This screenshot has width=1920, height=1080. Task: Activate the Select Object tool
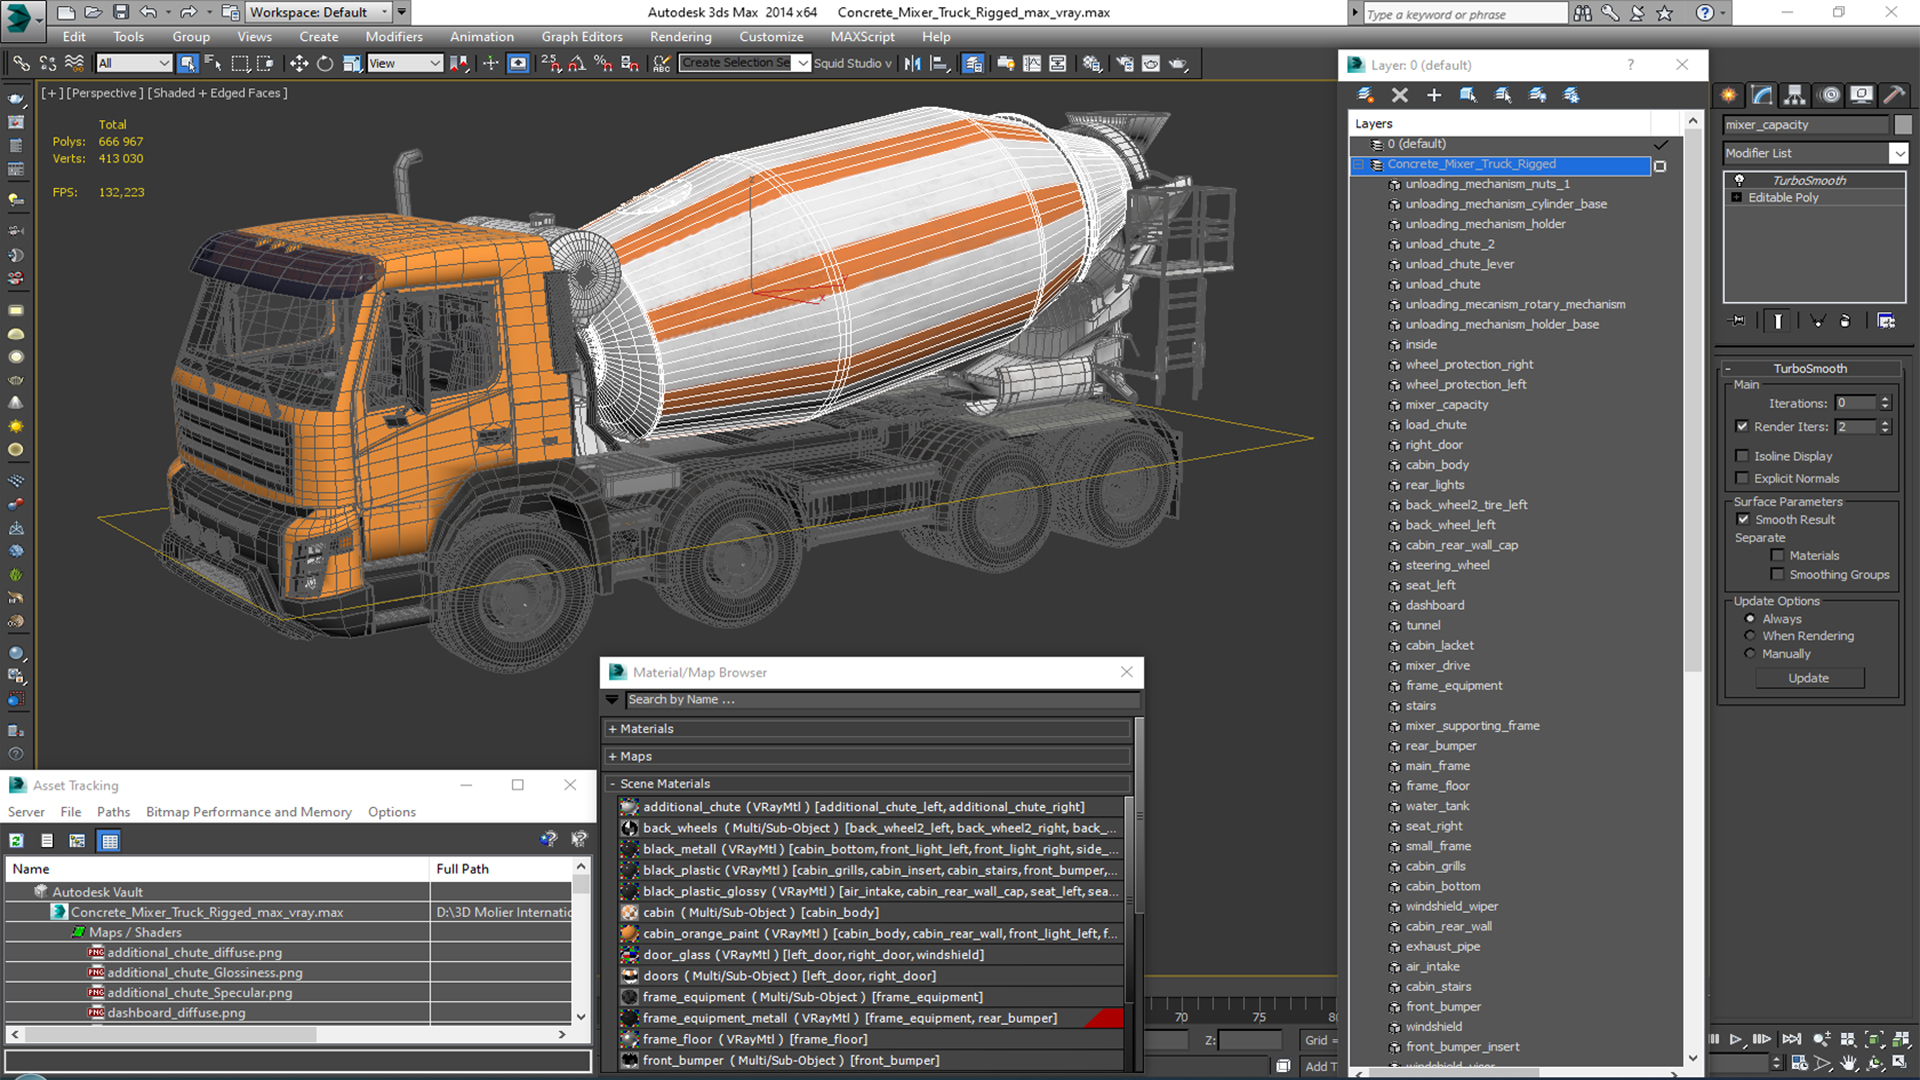(187, 63)
